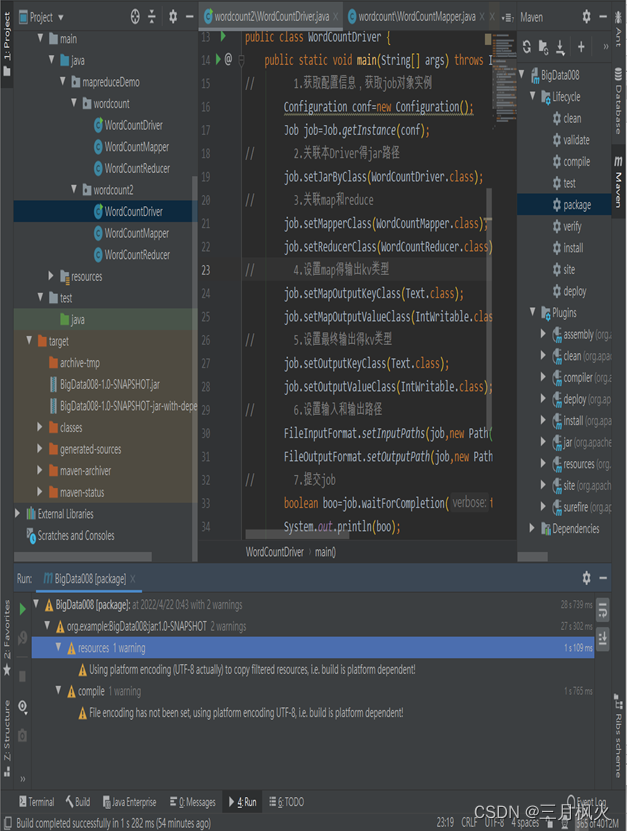Click the CRLF line separator in status bar
Image resolution: width=627 pixels, height=831 pixels.
click(x=469, y=823)
